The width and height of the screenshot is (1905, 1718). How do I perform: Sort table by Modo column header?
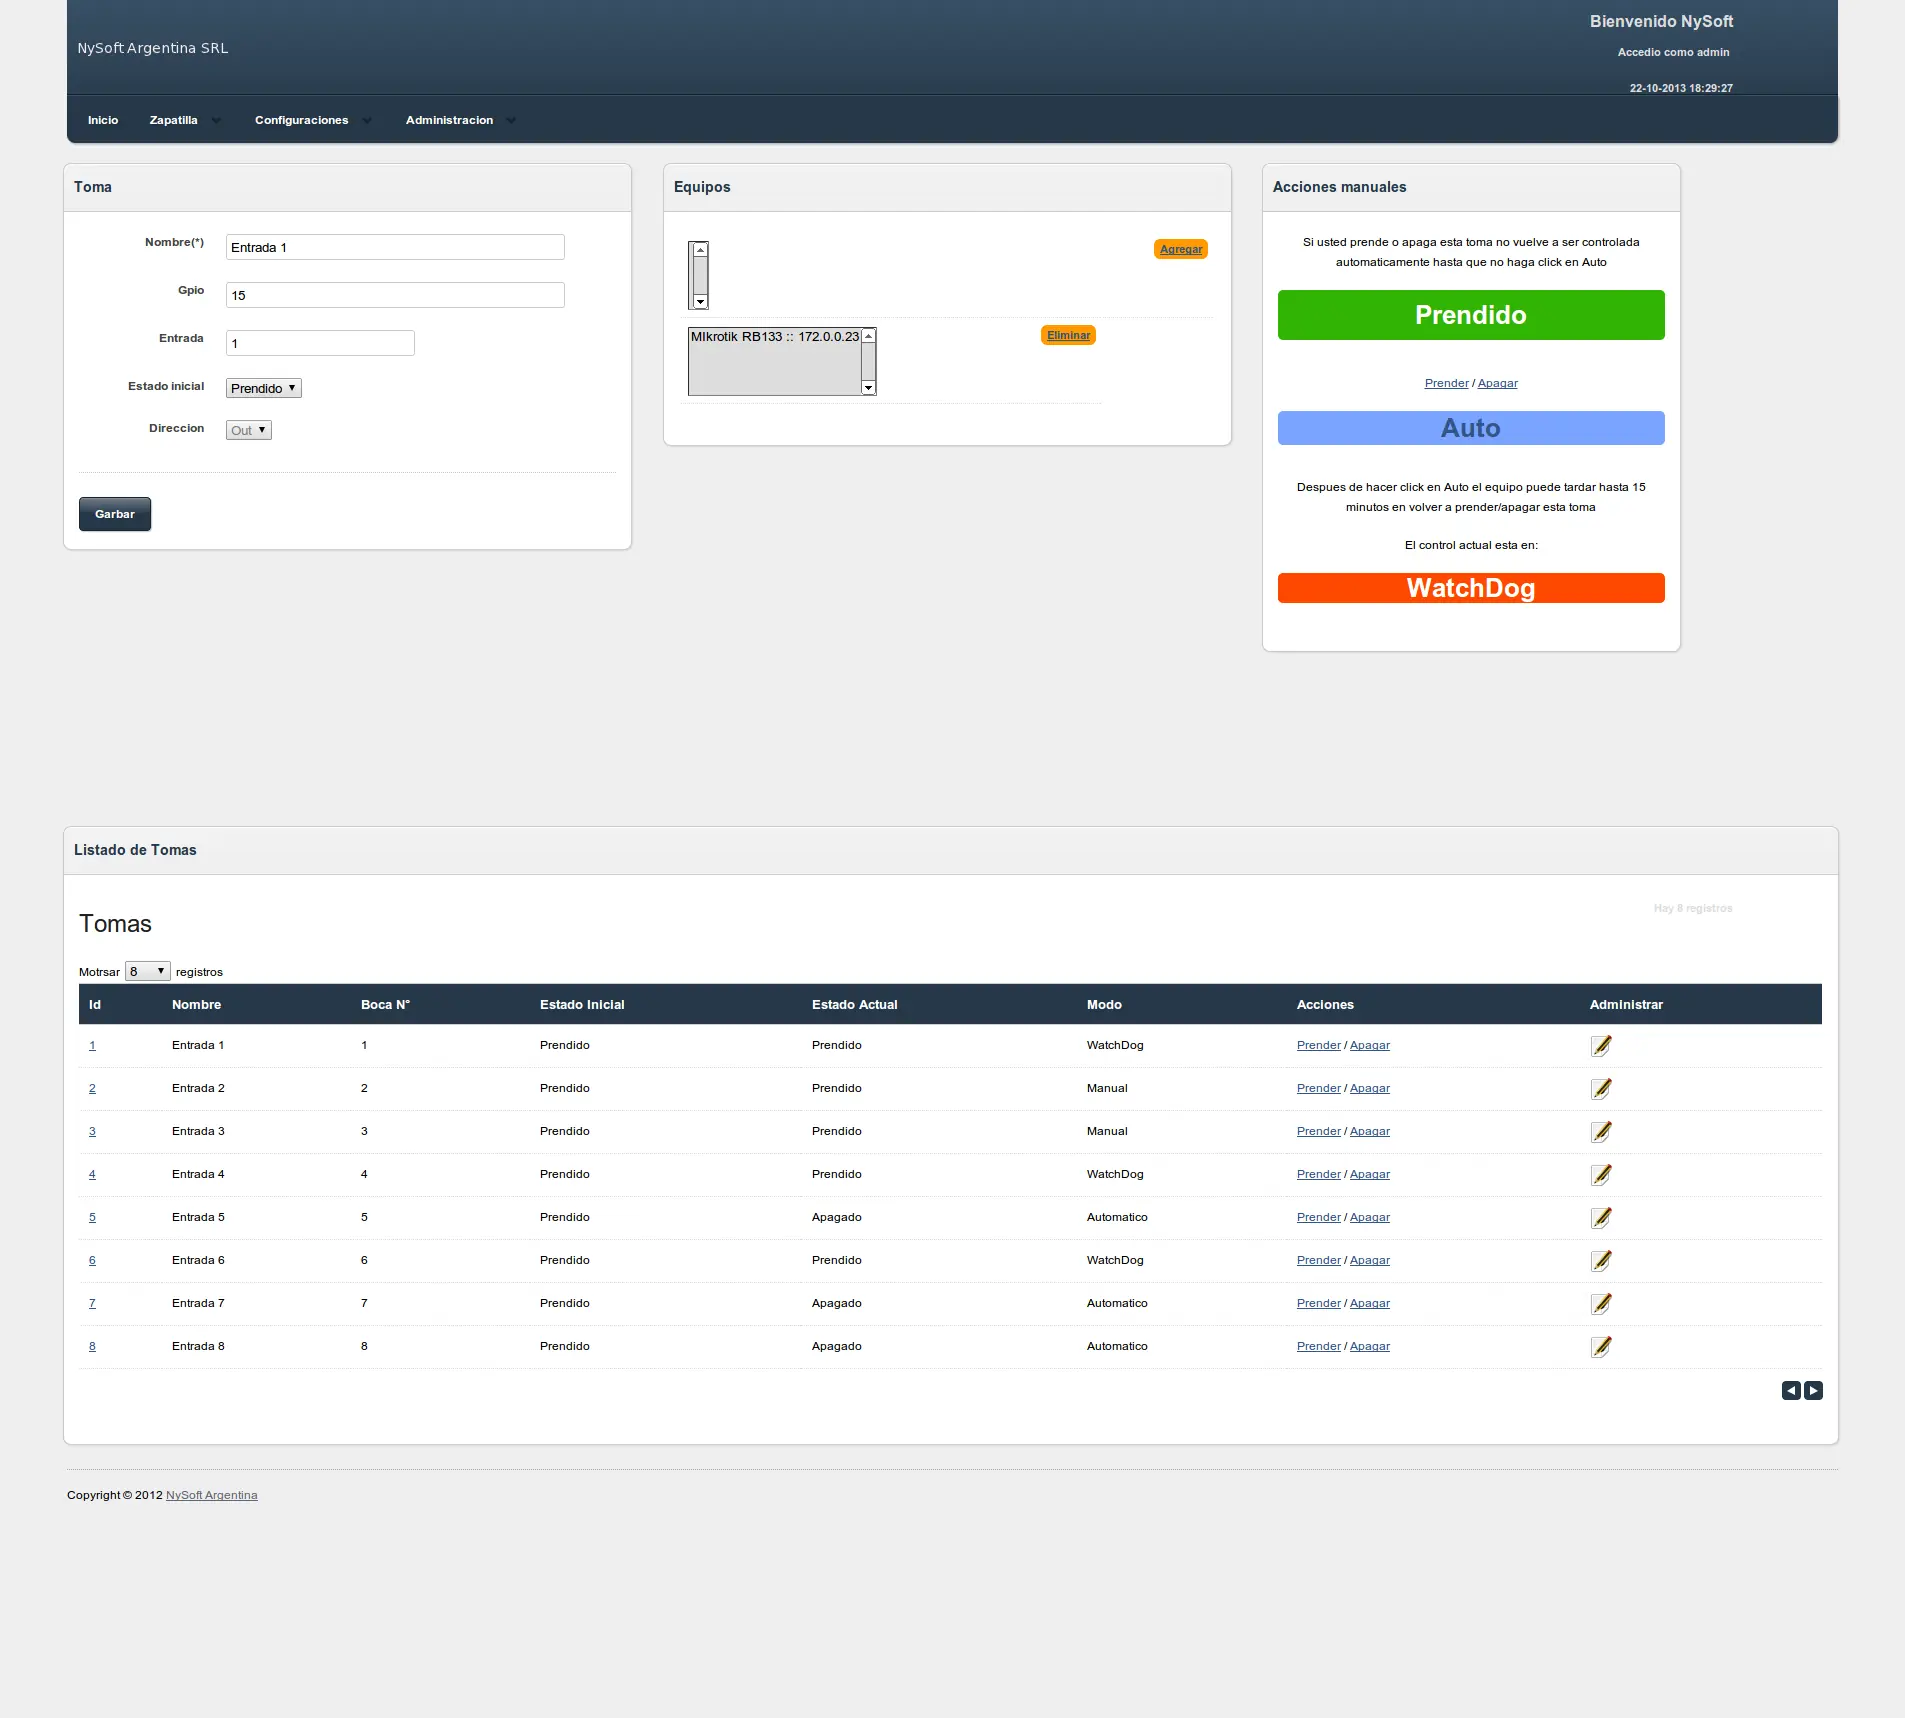point(1104,1004)
